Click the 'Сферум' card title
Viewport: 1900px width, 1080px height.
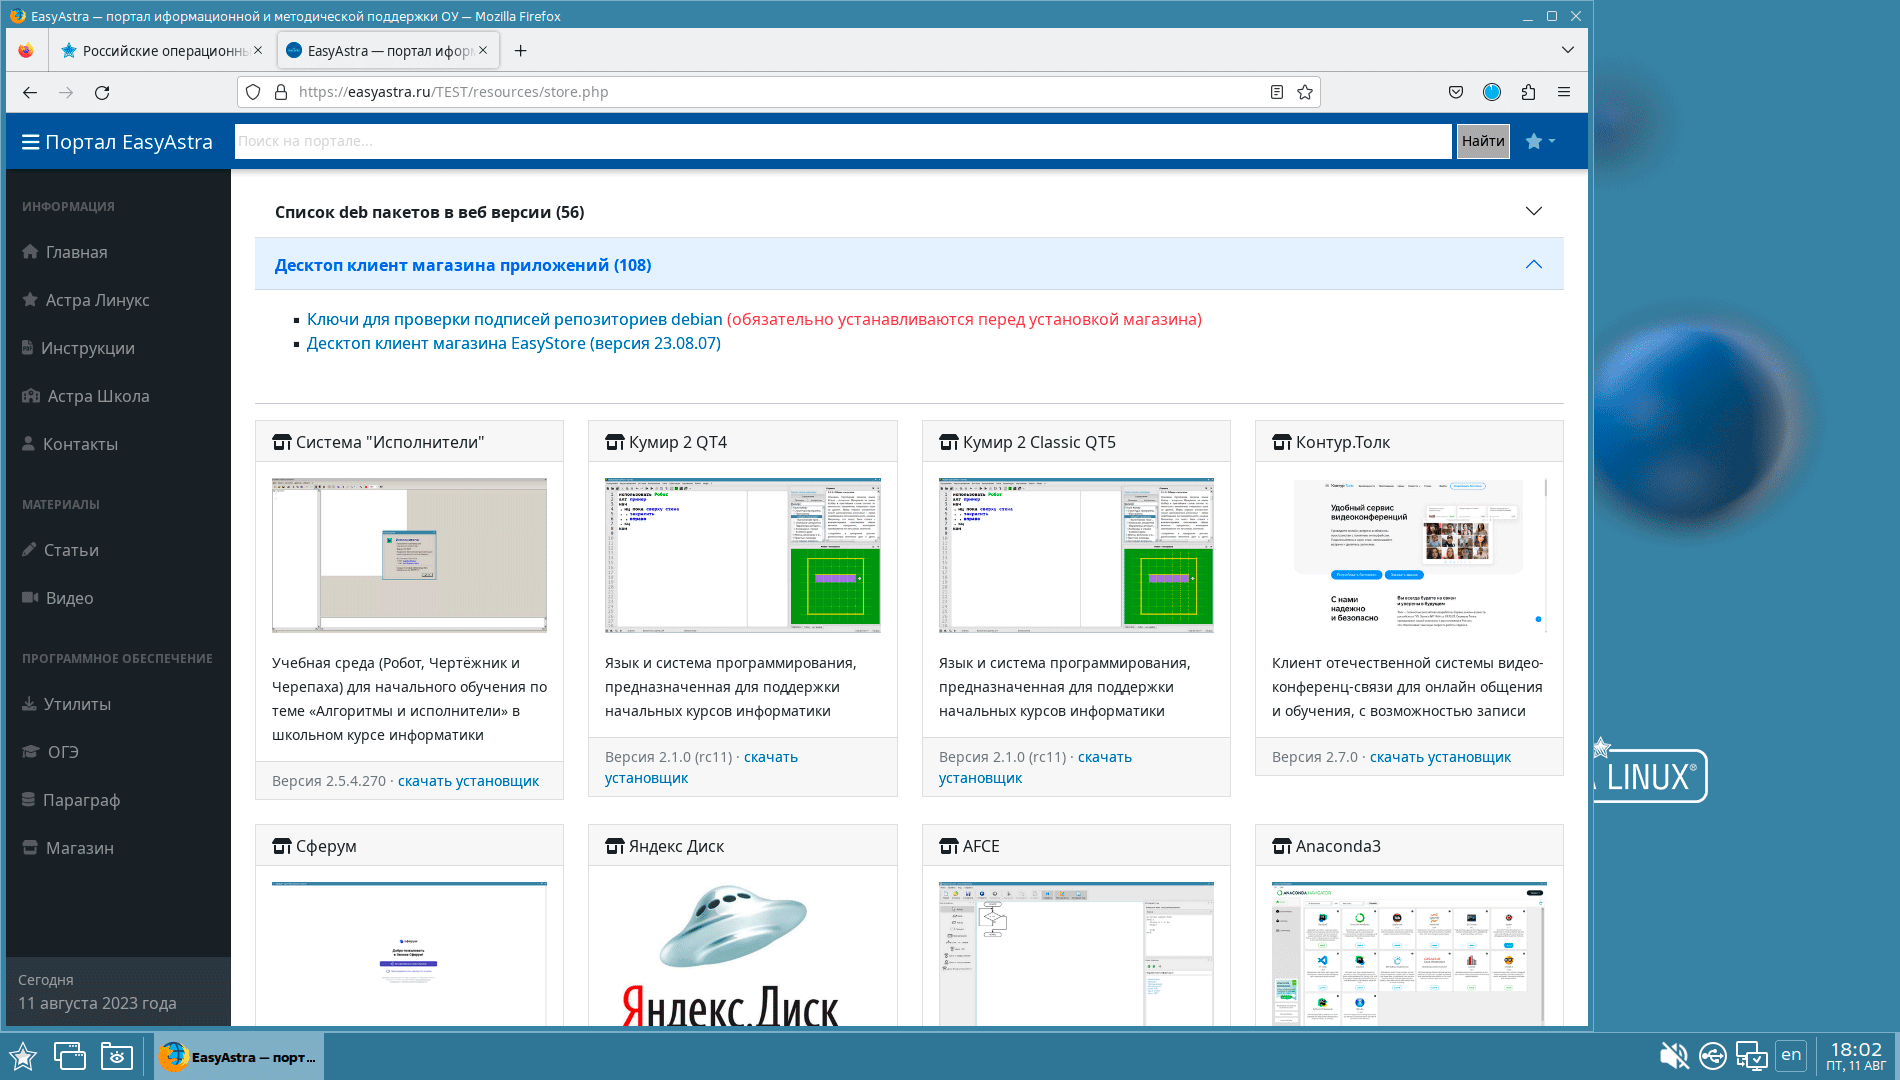tap(326, 846)
